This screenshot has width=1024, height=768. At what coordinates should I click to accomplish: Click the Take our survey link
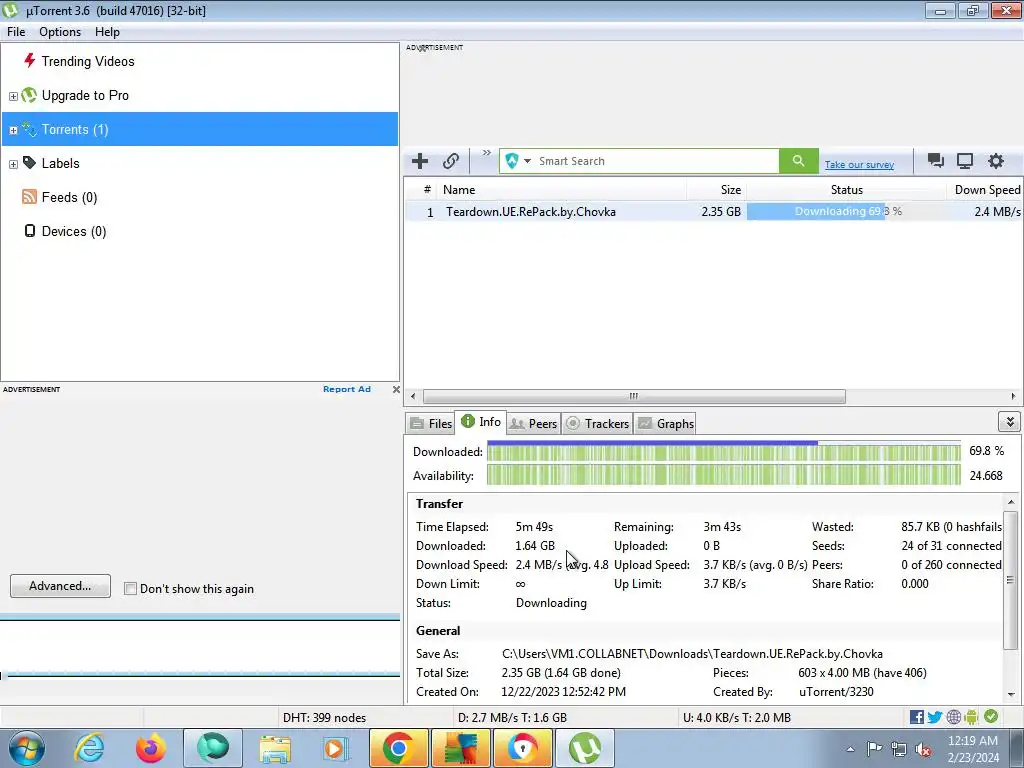[859, 165]
